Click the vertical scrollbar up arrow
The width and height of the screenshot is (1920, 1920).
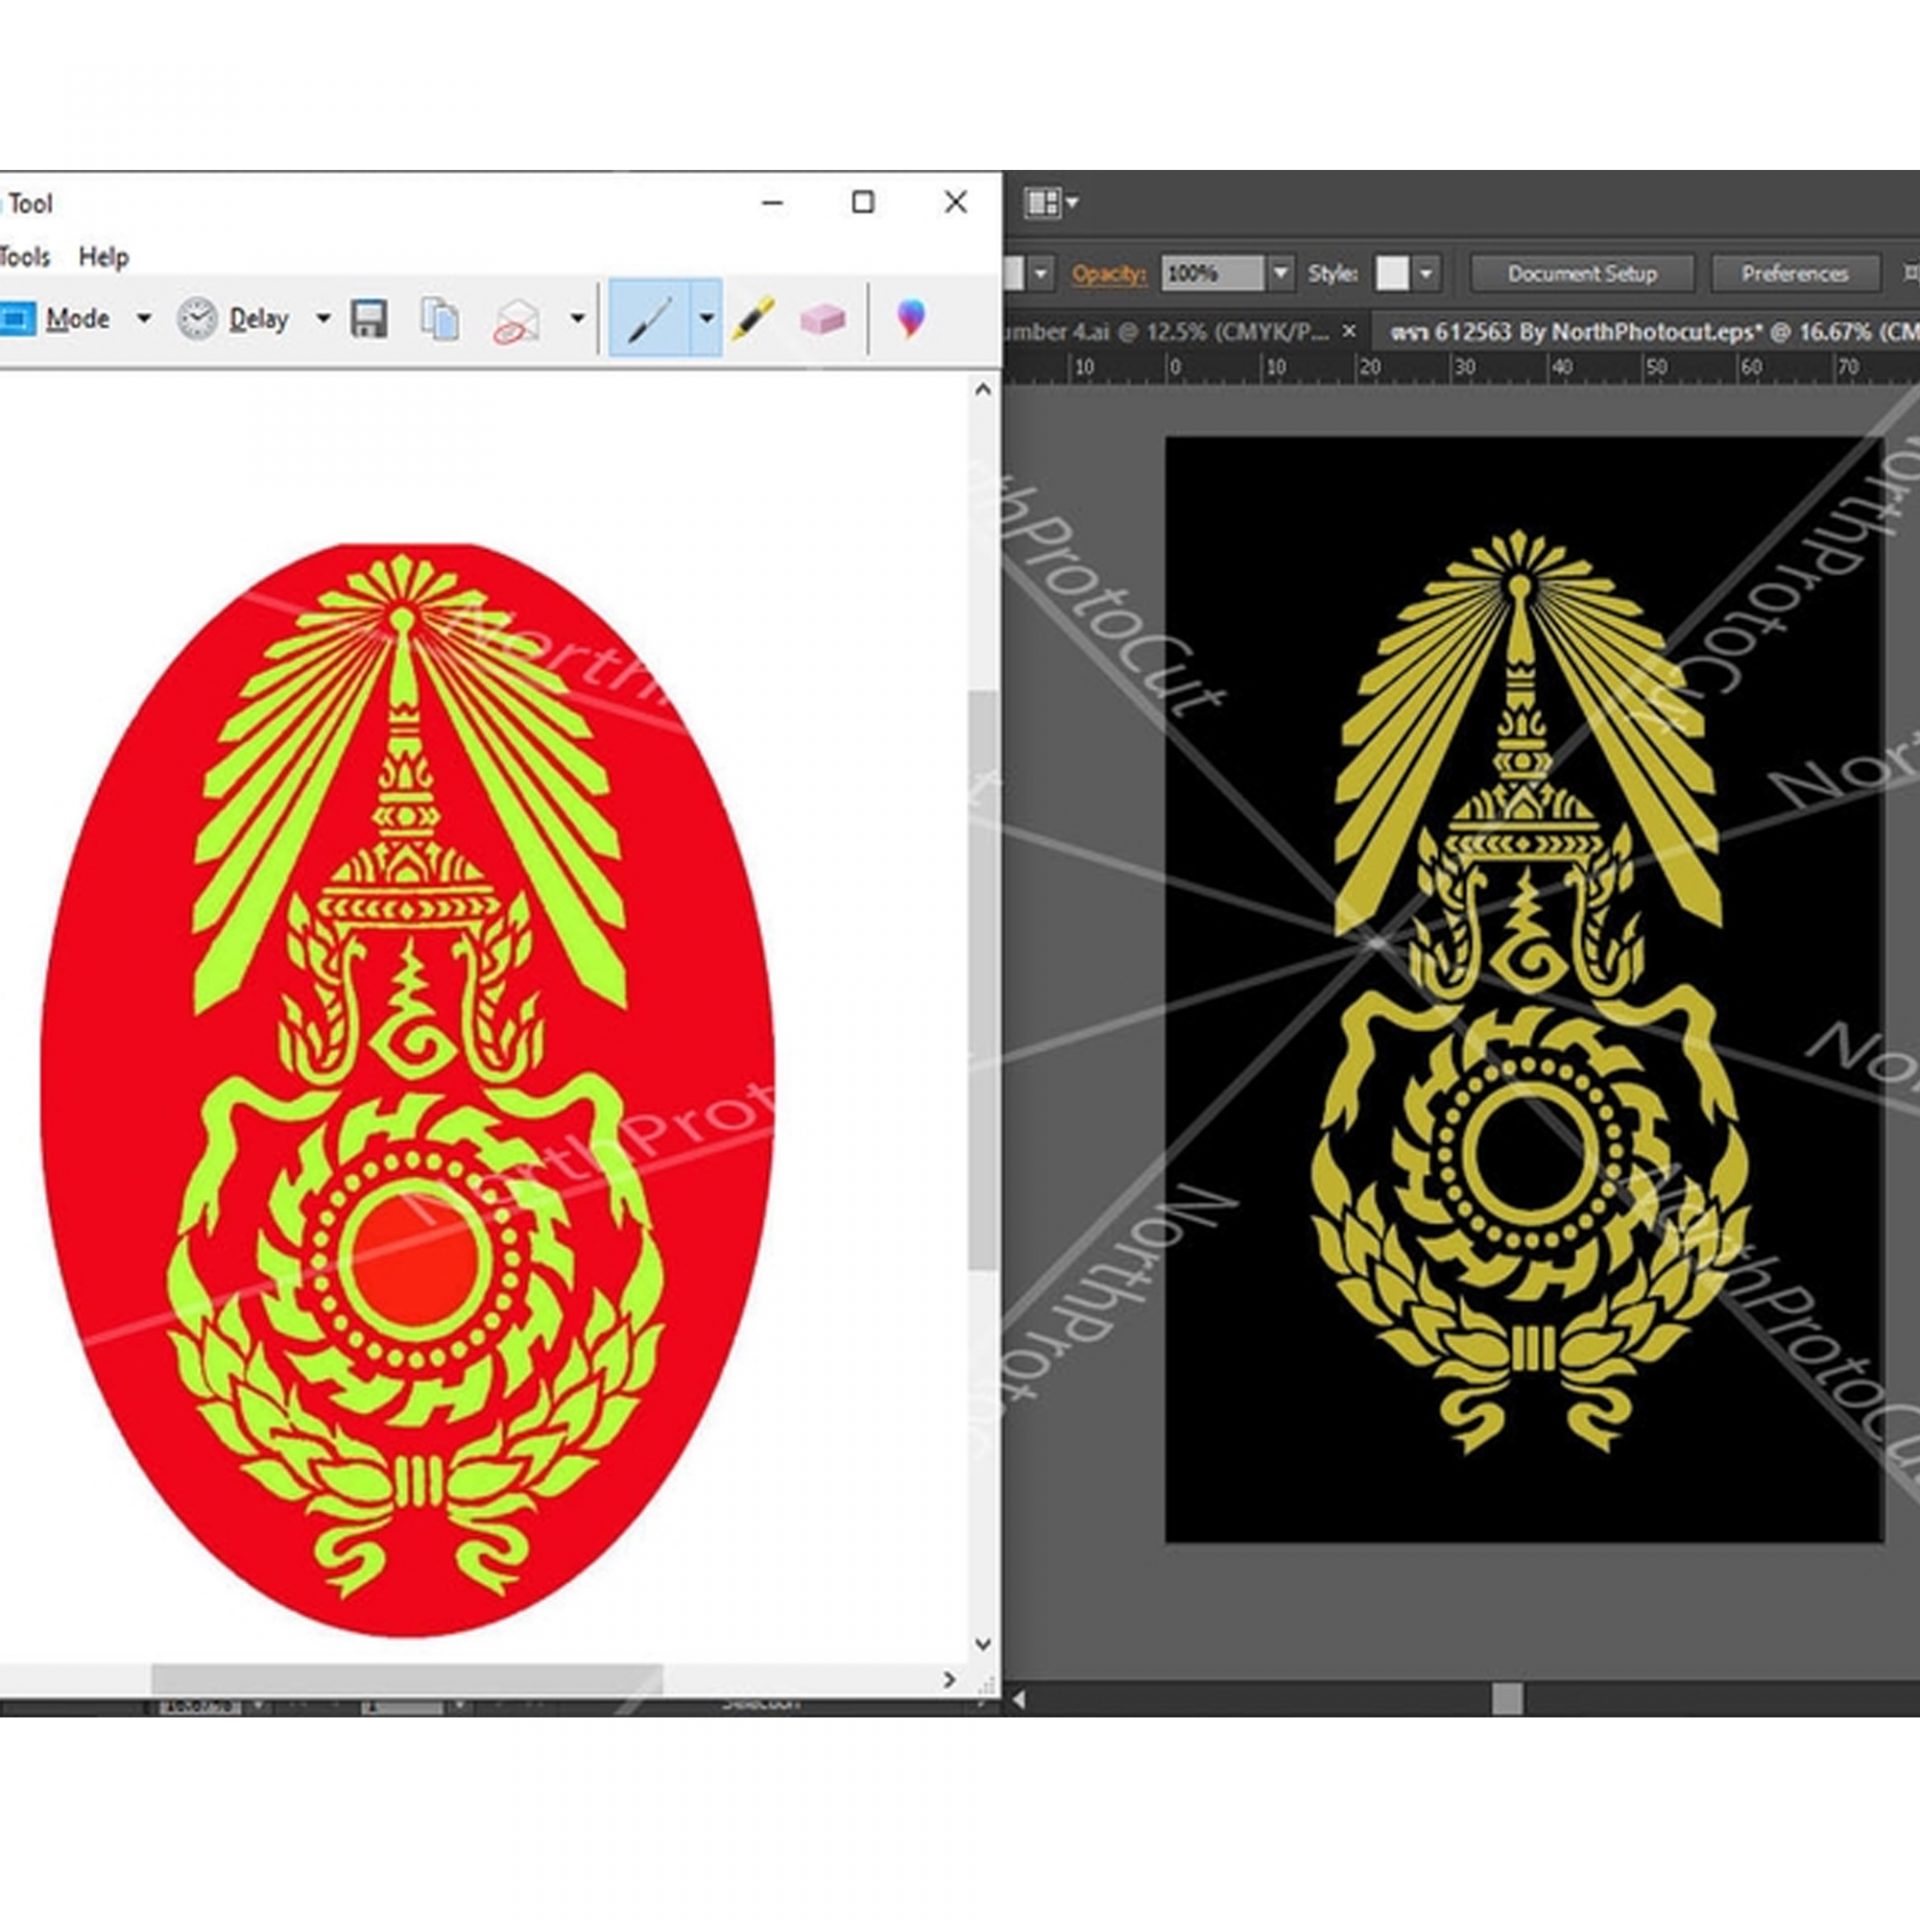983,390
